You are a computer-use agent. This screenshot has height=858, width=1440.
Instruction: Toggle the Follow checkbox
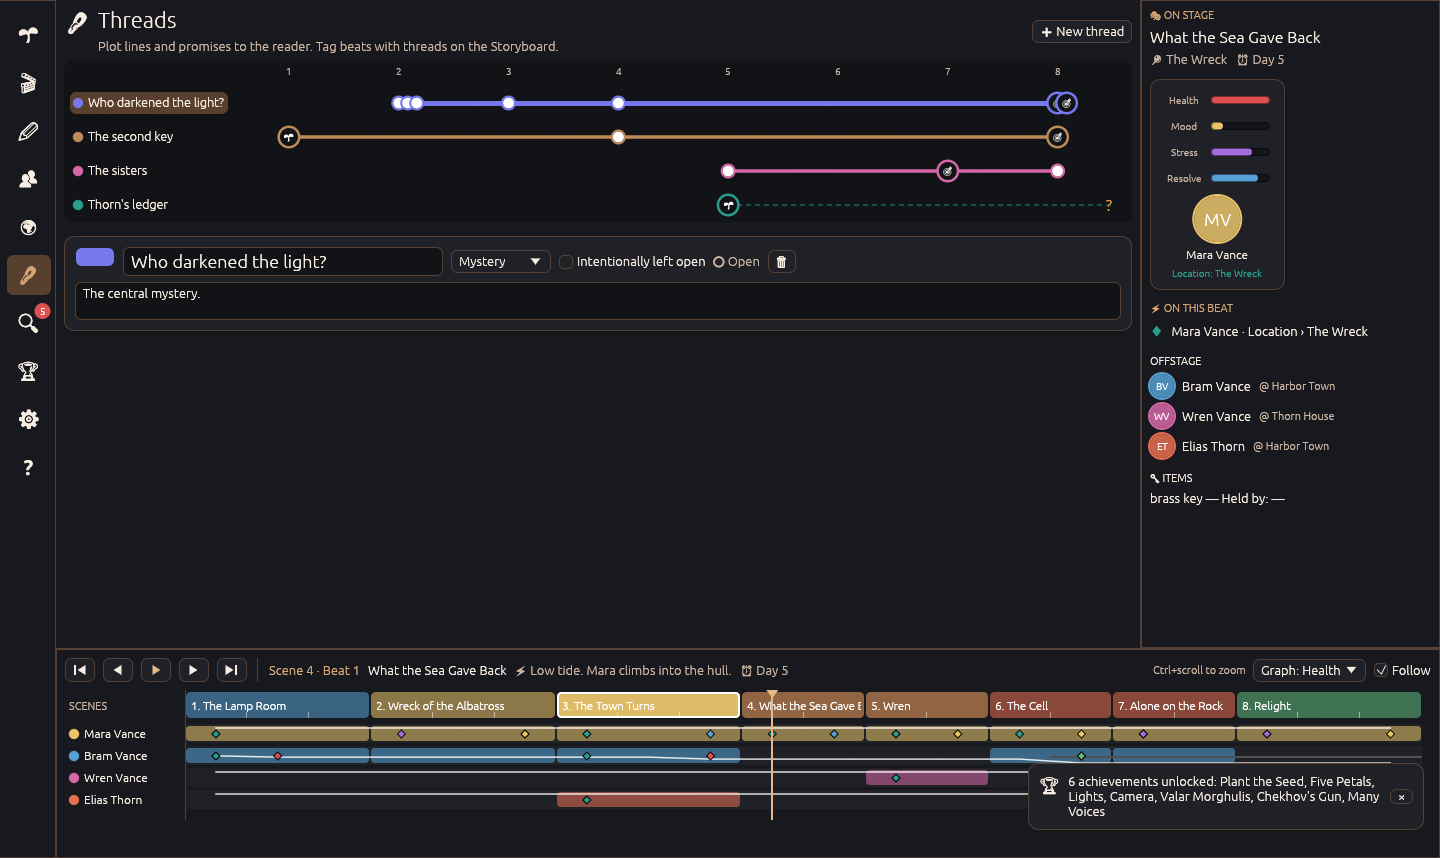point(1381,670)
